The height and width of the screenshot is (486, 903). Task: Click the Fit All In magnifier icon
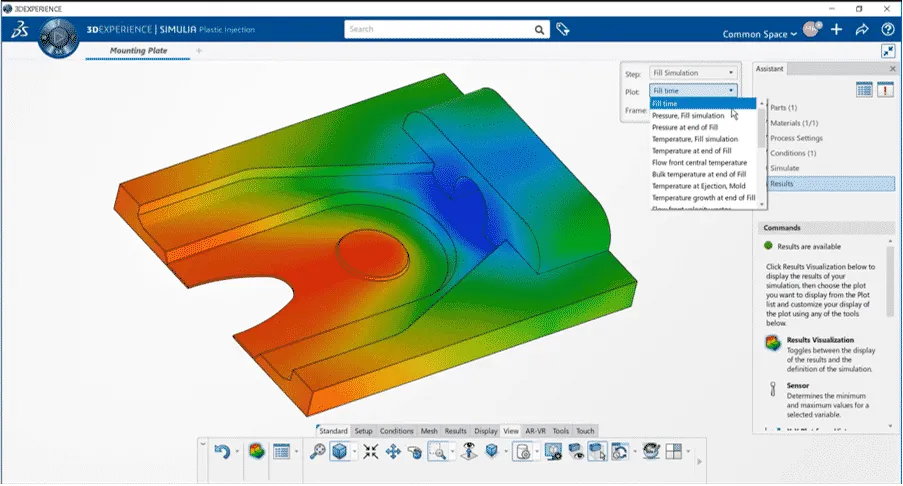coord(317,451)
